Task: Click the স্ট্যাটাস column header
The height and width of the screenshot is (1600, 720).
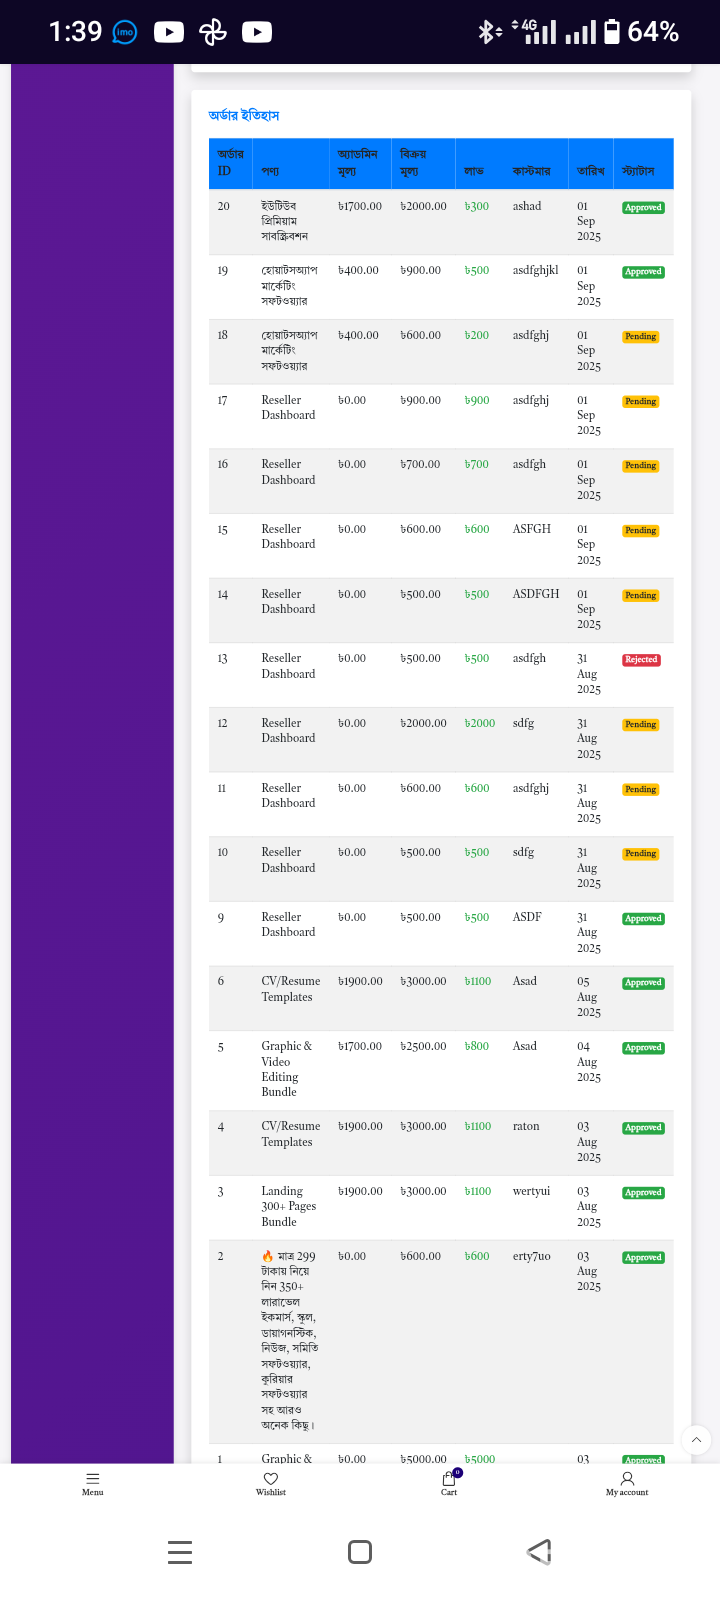Action: (x=638, y=171)
